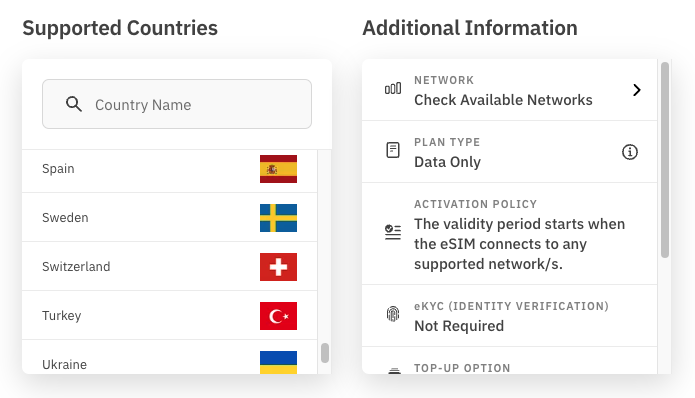Select Switzerland in the countries list
The height and width of the screenshot is (398, 695).
point(169,266)
